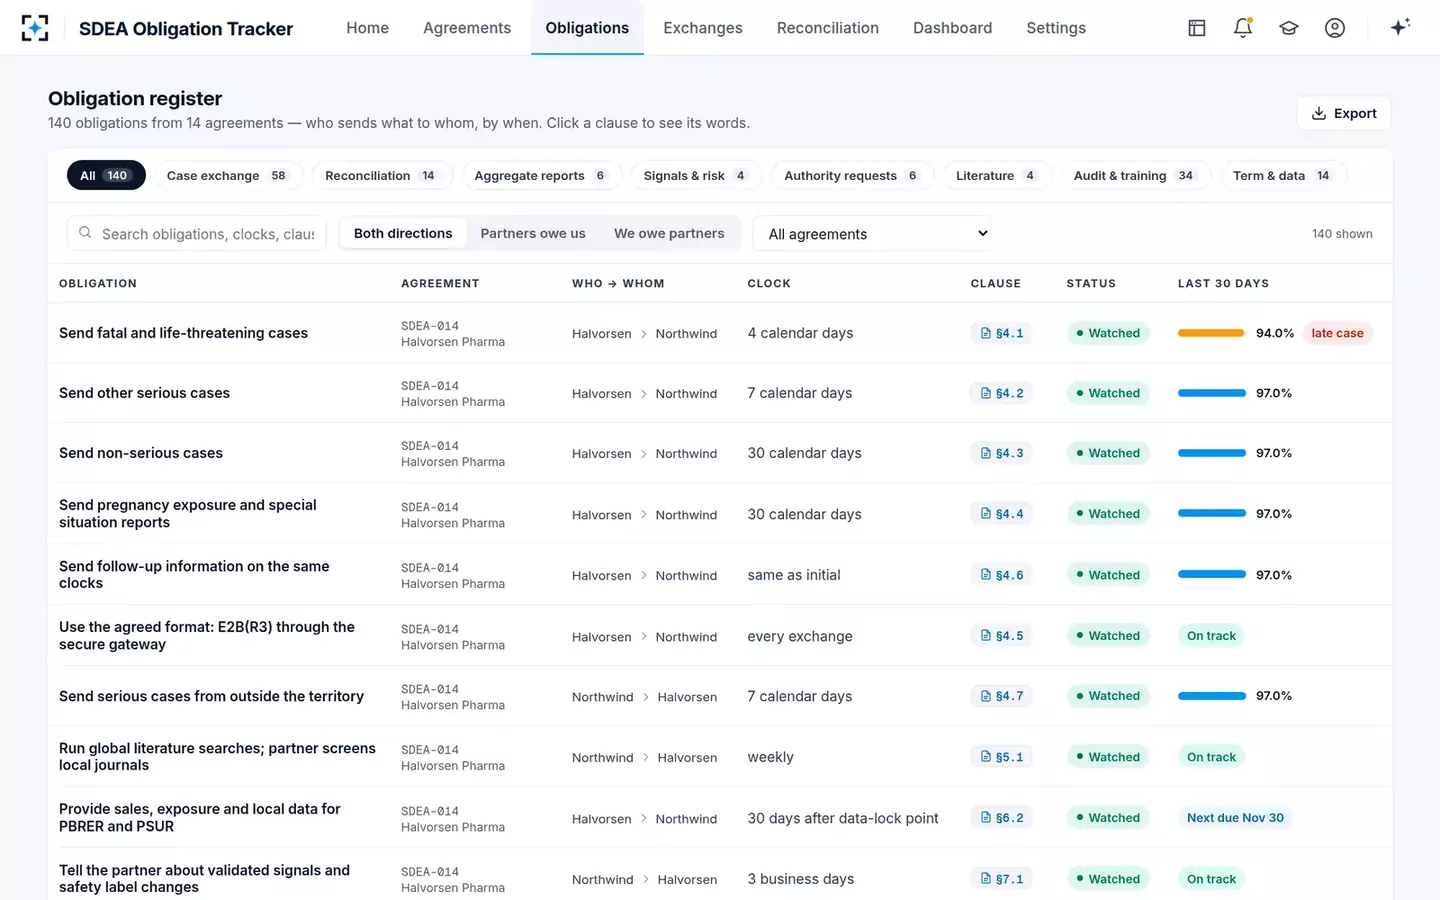The image size is (1440, 900).
Task: Toggle Watched status on other serious cases row
Action: point(1108,393)
